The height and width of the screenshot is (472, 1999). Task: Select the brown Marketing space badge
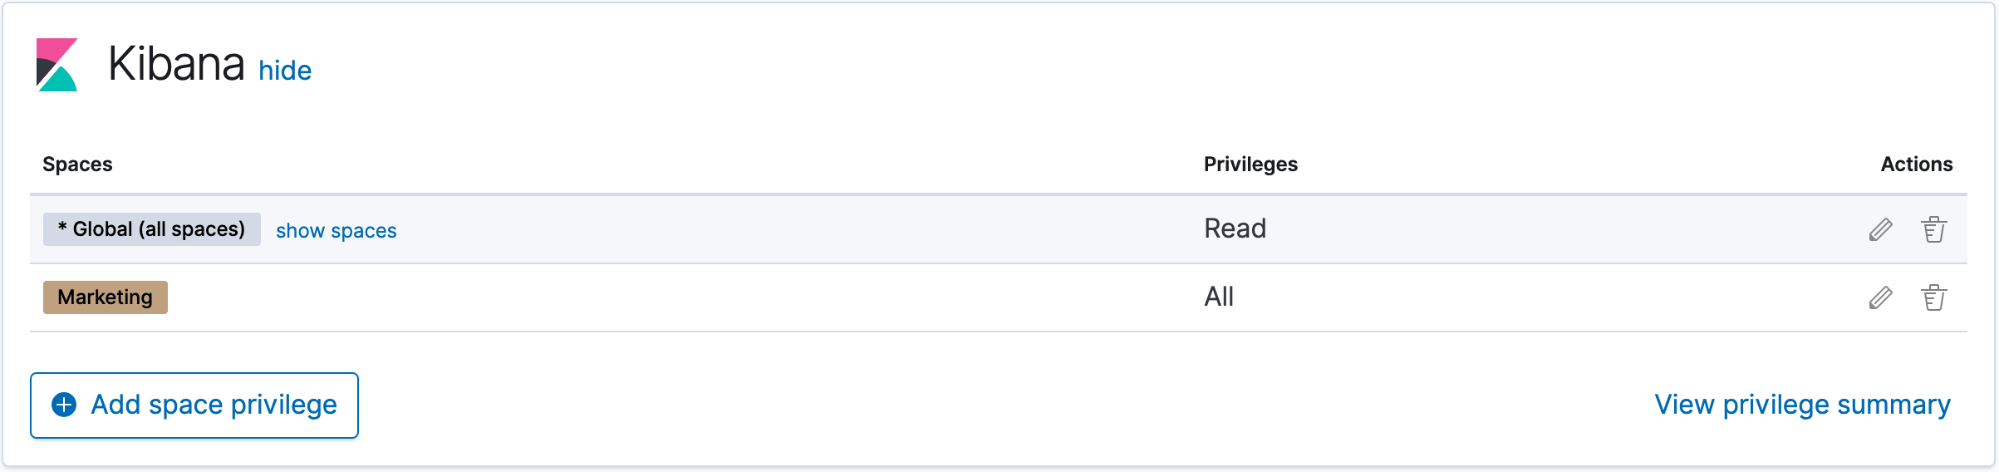105,297
